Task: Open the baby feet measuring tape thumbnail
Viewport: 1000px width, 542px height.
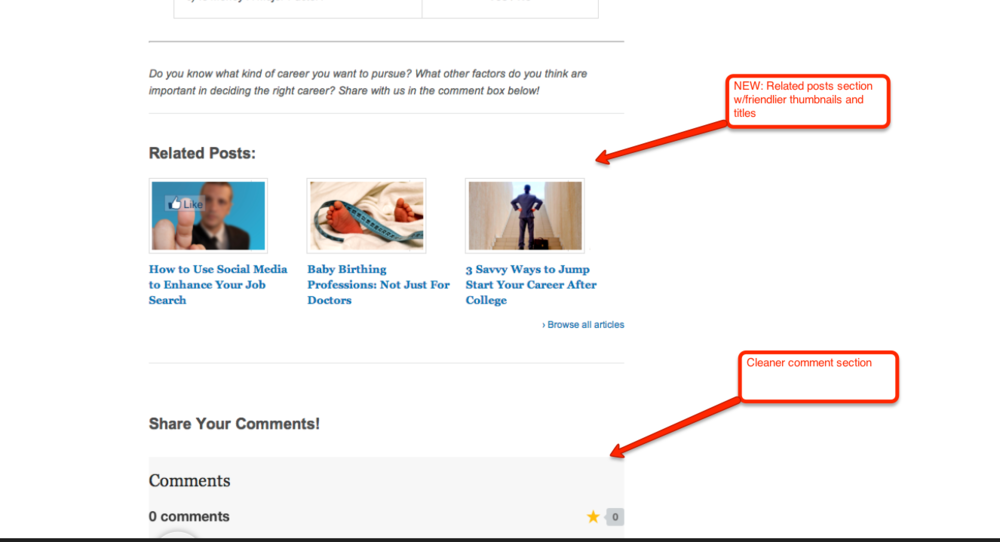Action: click(x=366, y=215)
